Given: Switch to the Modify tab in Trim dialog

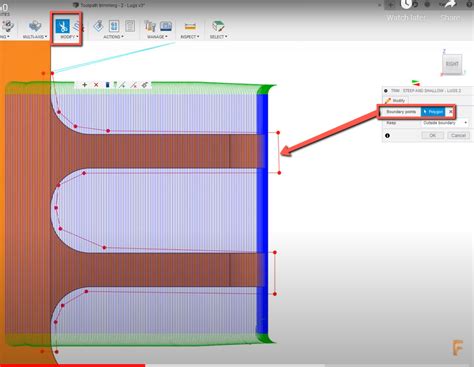Looking at the screenshot, I should tap(395, 100).
